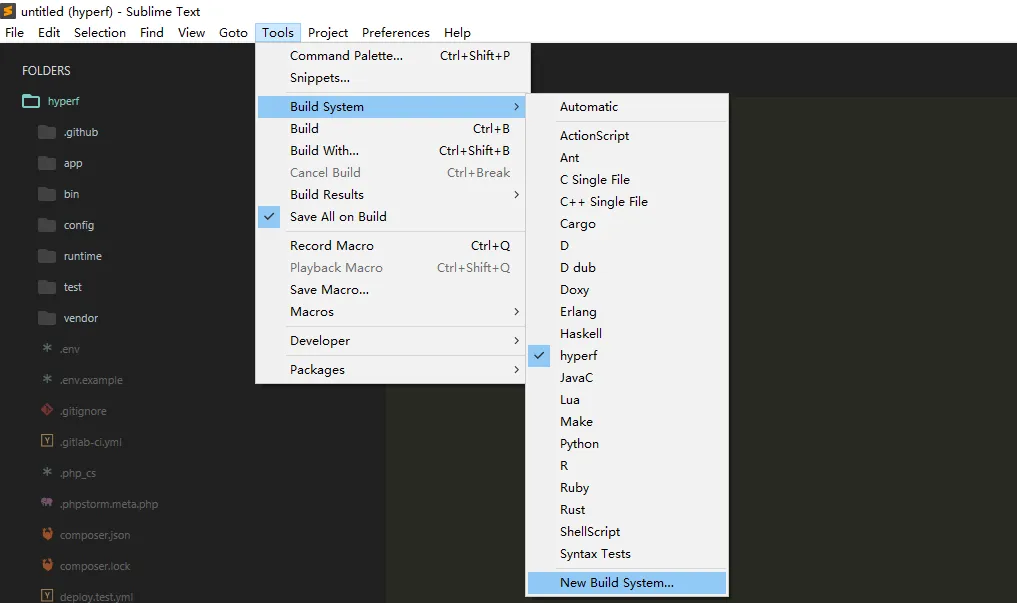This screenshot has width=1017, height=603.
Task: Choose Python as the build system
Action: click(x=627, y=444)
